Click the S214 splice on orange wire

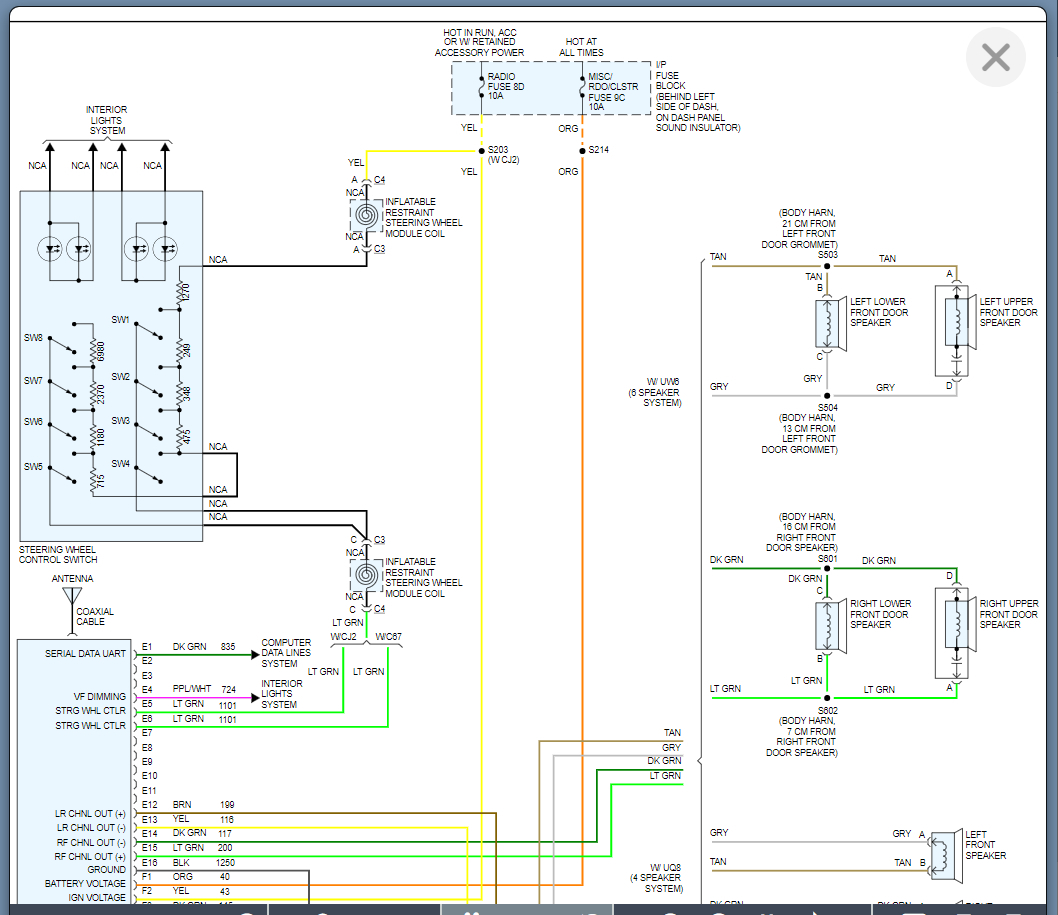point(582,151)
